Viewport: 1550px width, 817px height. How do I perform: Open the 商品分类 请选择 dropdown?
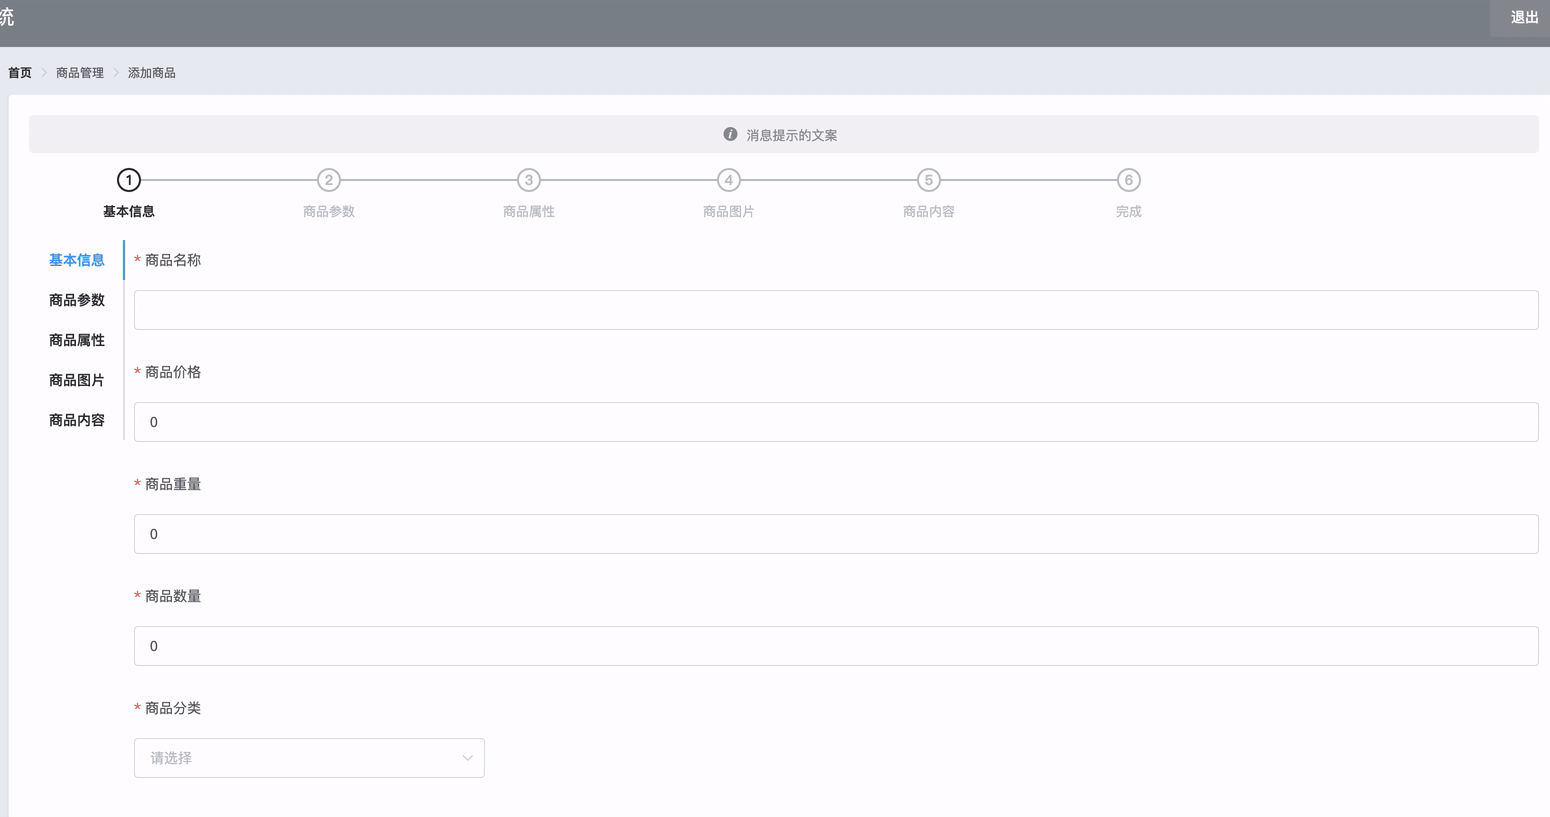pos(309,758)
